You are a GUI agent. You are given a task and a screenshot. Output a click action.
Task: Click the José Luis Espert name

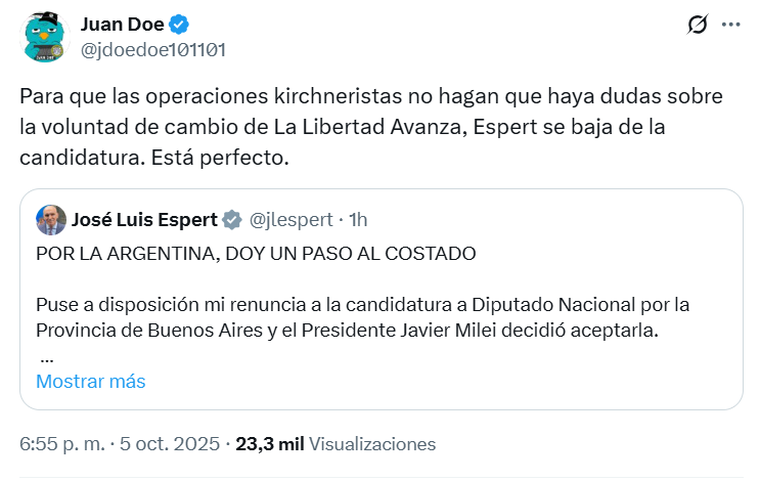144,219
